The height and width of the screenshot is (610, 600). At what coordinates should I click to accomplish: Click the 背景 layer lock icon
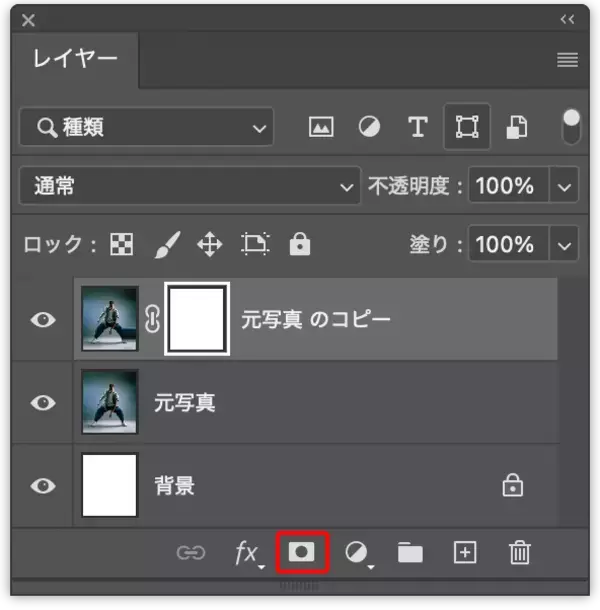pos(512,485)
